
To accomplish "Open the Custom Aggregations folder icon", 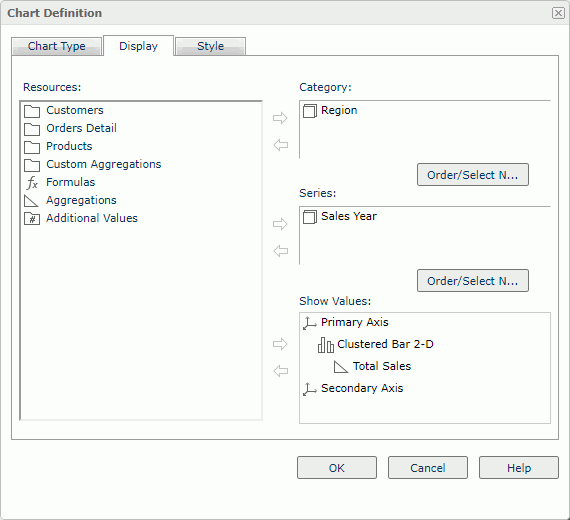I will click(x=32, y=165).
